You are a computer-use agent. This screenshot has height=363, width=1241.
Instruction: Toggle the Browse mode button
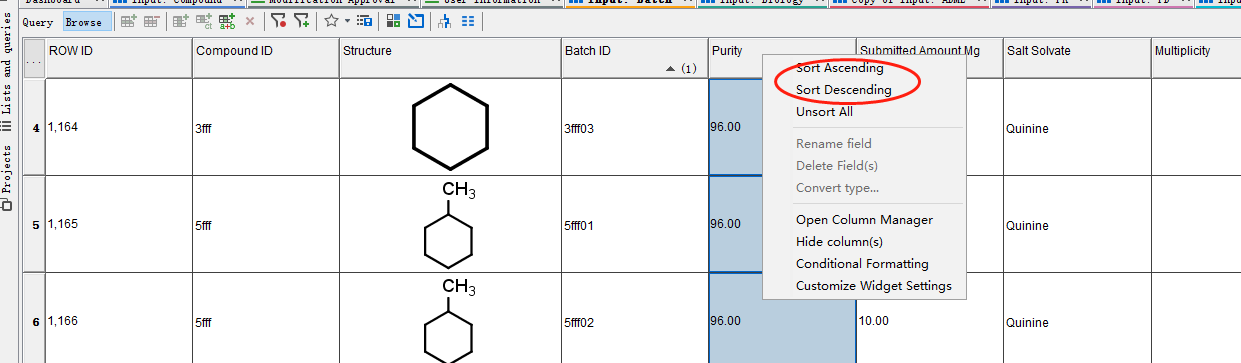coord(83,21)
